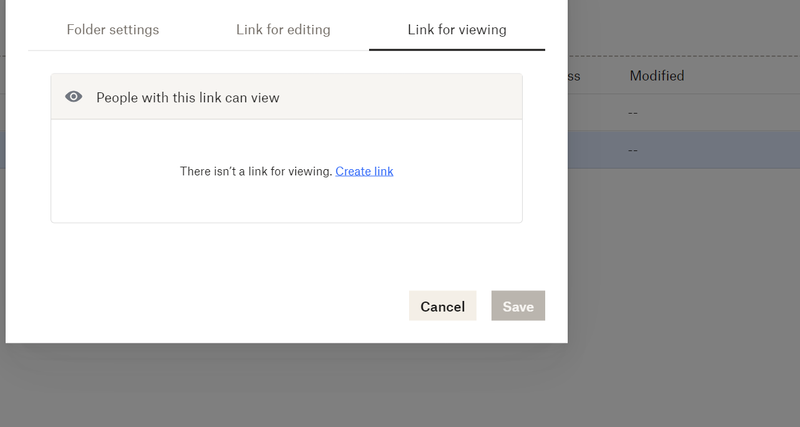Click the partially hidden column header ending in "ss"
The image size is (800, 427).
click(x=574, y=75)
